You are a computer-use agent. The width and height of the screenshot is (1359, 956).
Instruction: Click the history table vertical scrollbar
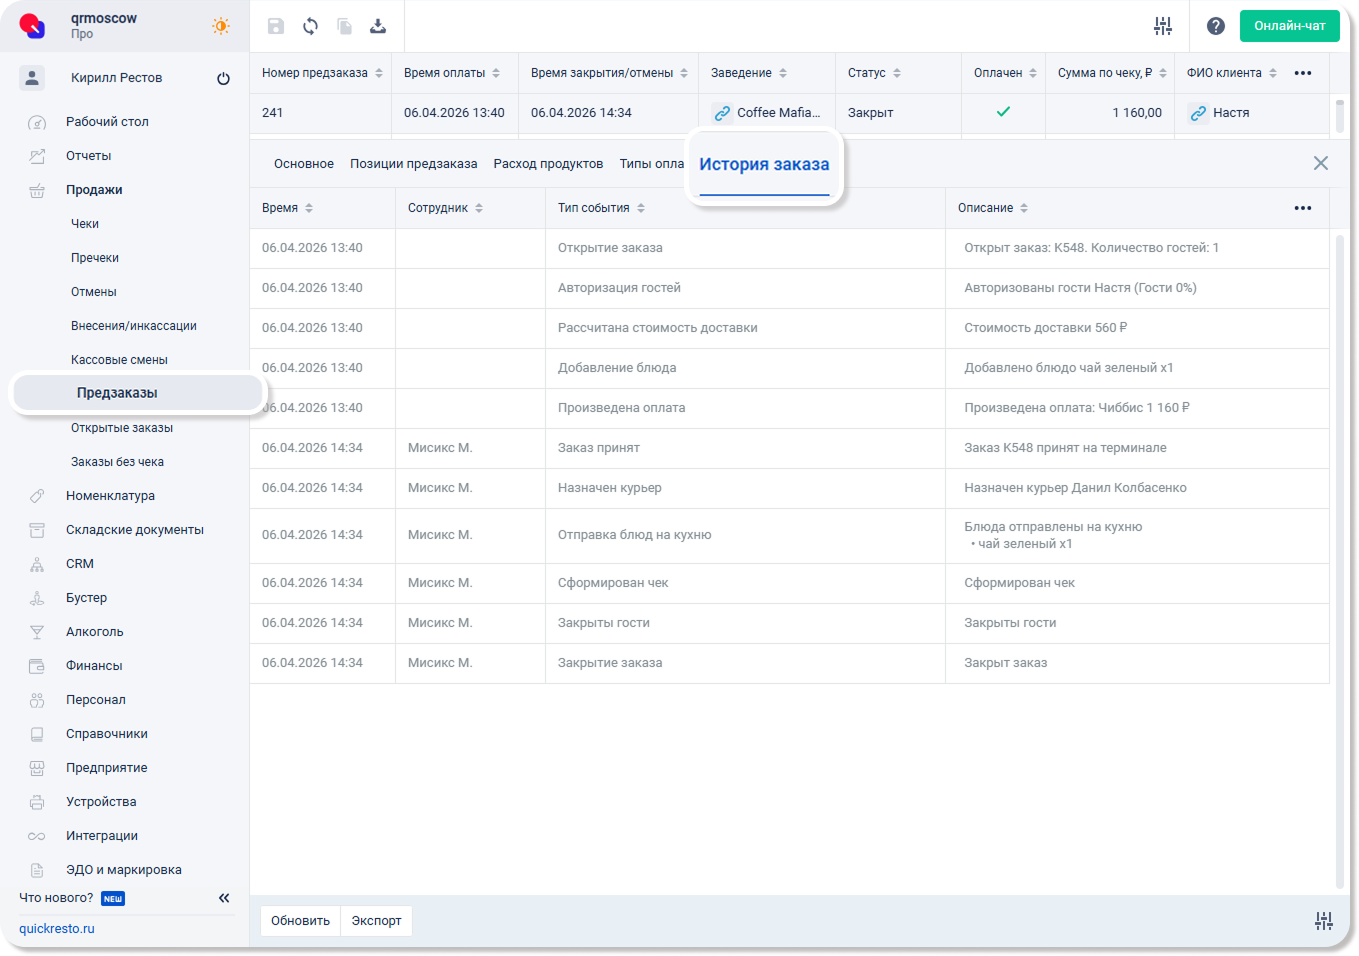point(1340,560)
